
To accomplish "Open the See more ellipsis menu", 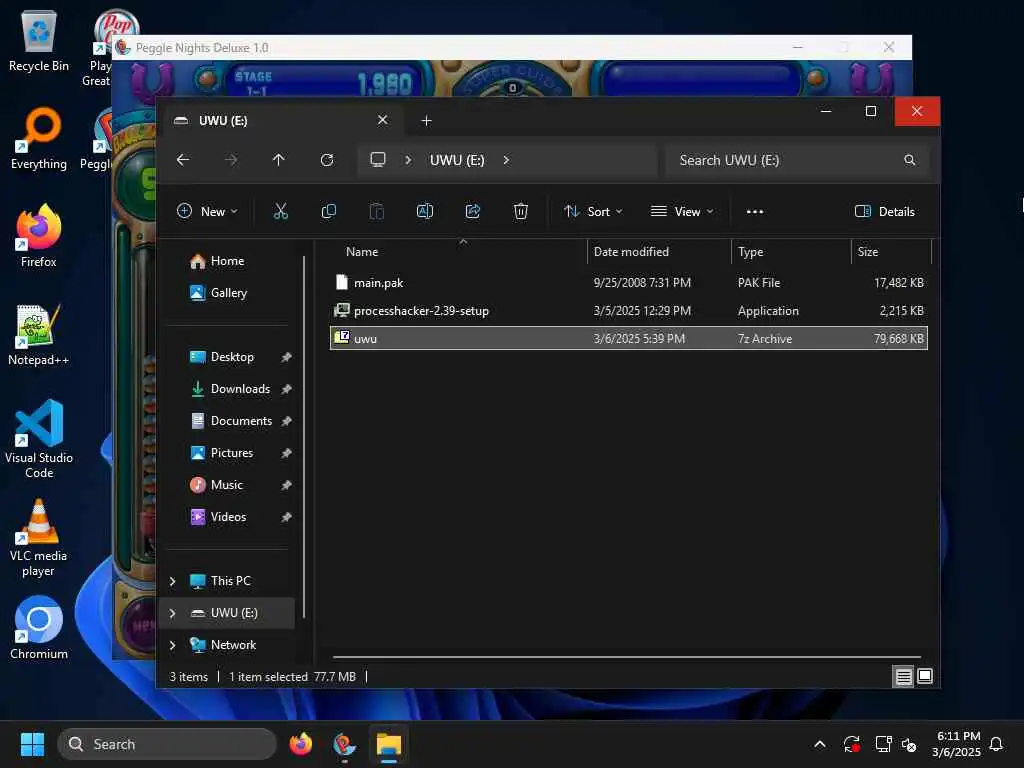I will click(x=755, y=212).
